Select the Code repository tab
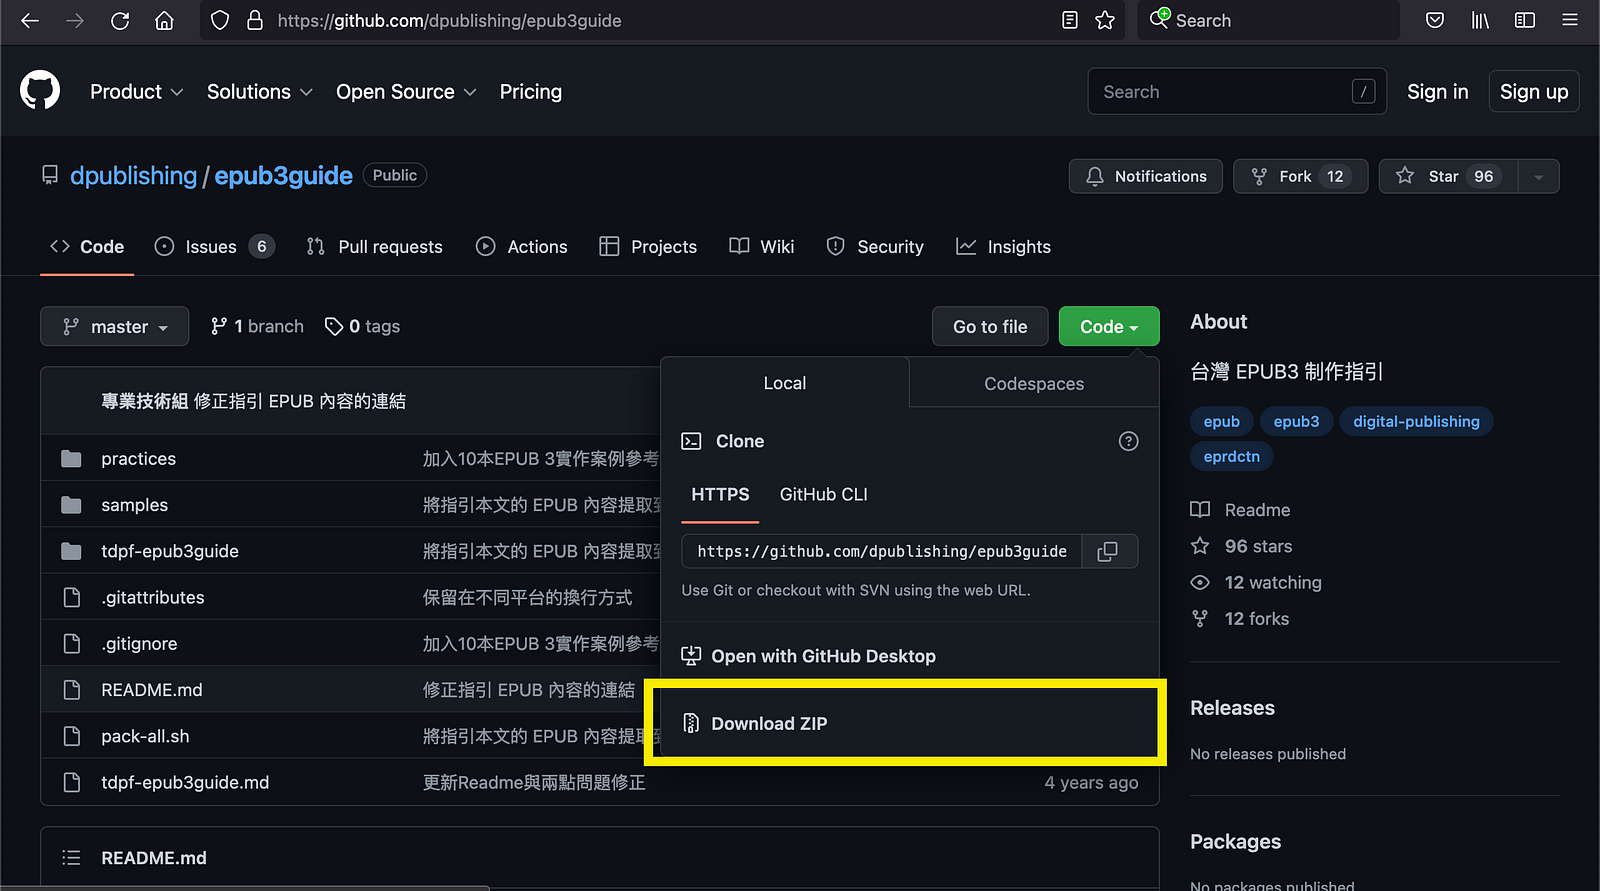This screenshot has height=891, width=1600. click(x=87, y=246)
